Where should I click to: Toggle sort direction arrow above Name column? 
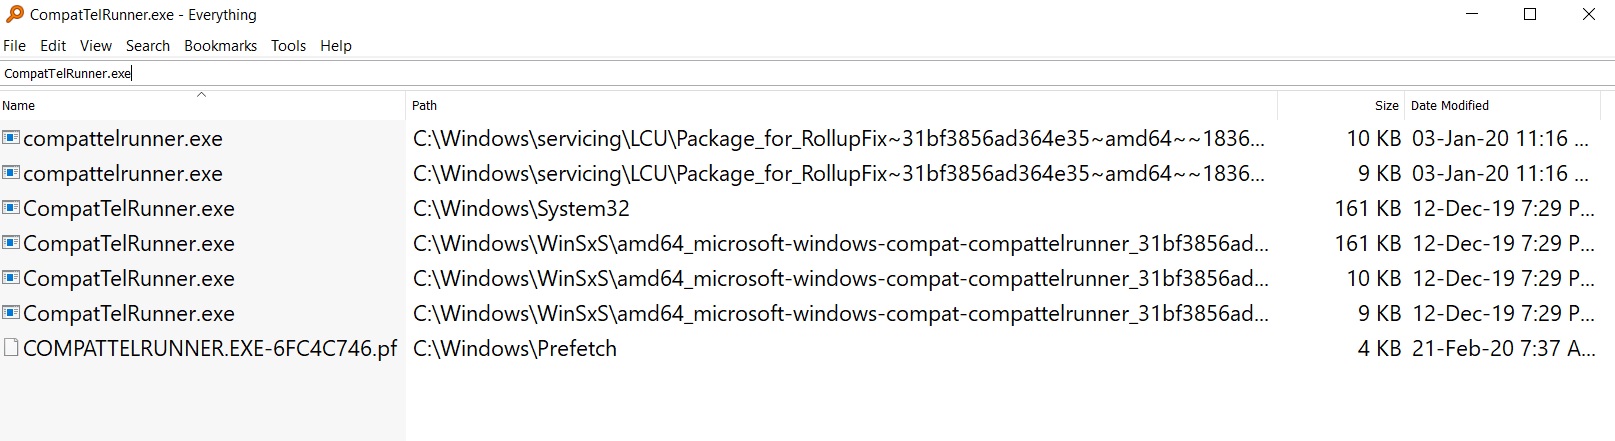coord(201,95)
